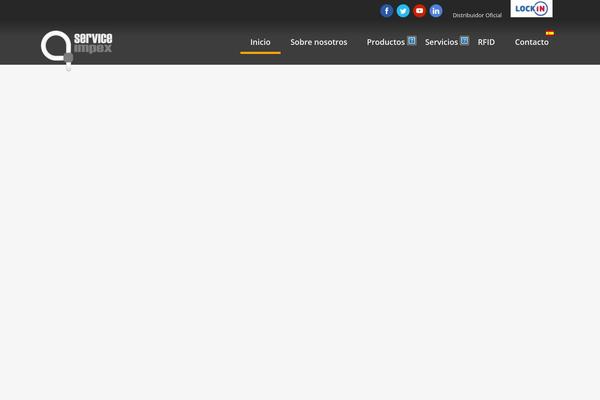Screen dimensions: 600x400
Task: Navigate to the RFID page
Action: (x=486, y=42)
